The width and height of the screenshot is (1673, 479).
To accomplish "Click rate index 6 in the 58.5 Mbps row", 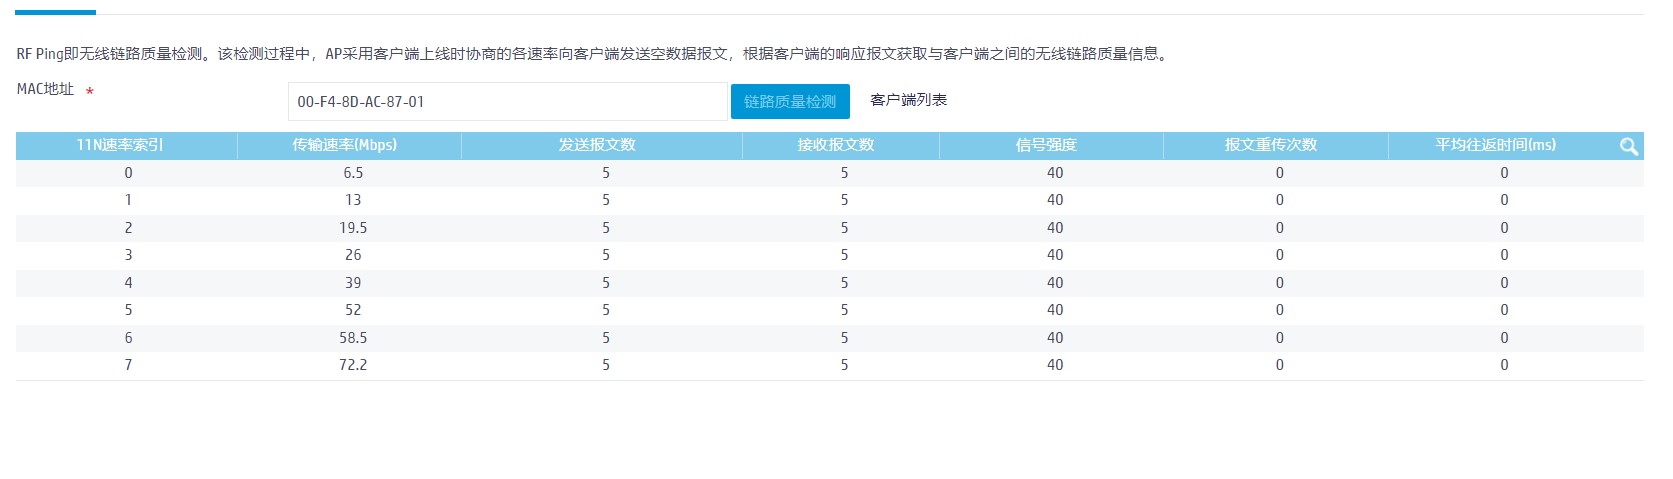I will (128, 338).
